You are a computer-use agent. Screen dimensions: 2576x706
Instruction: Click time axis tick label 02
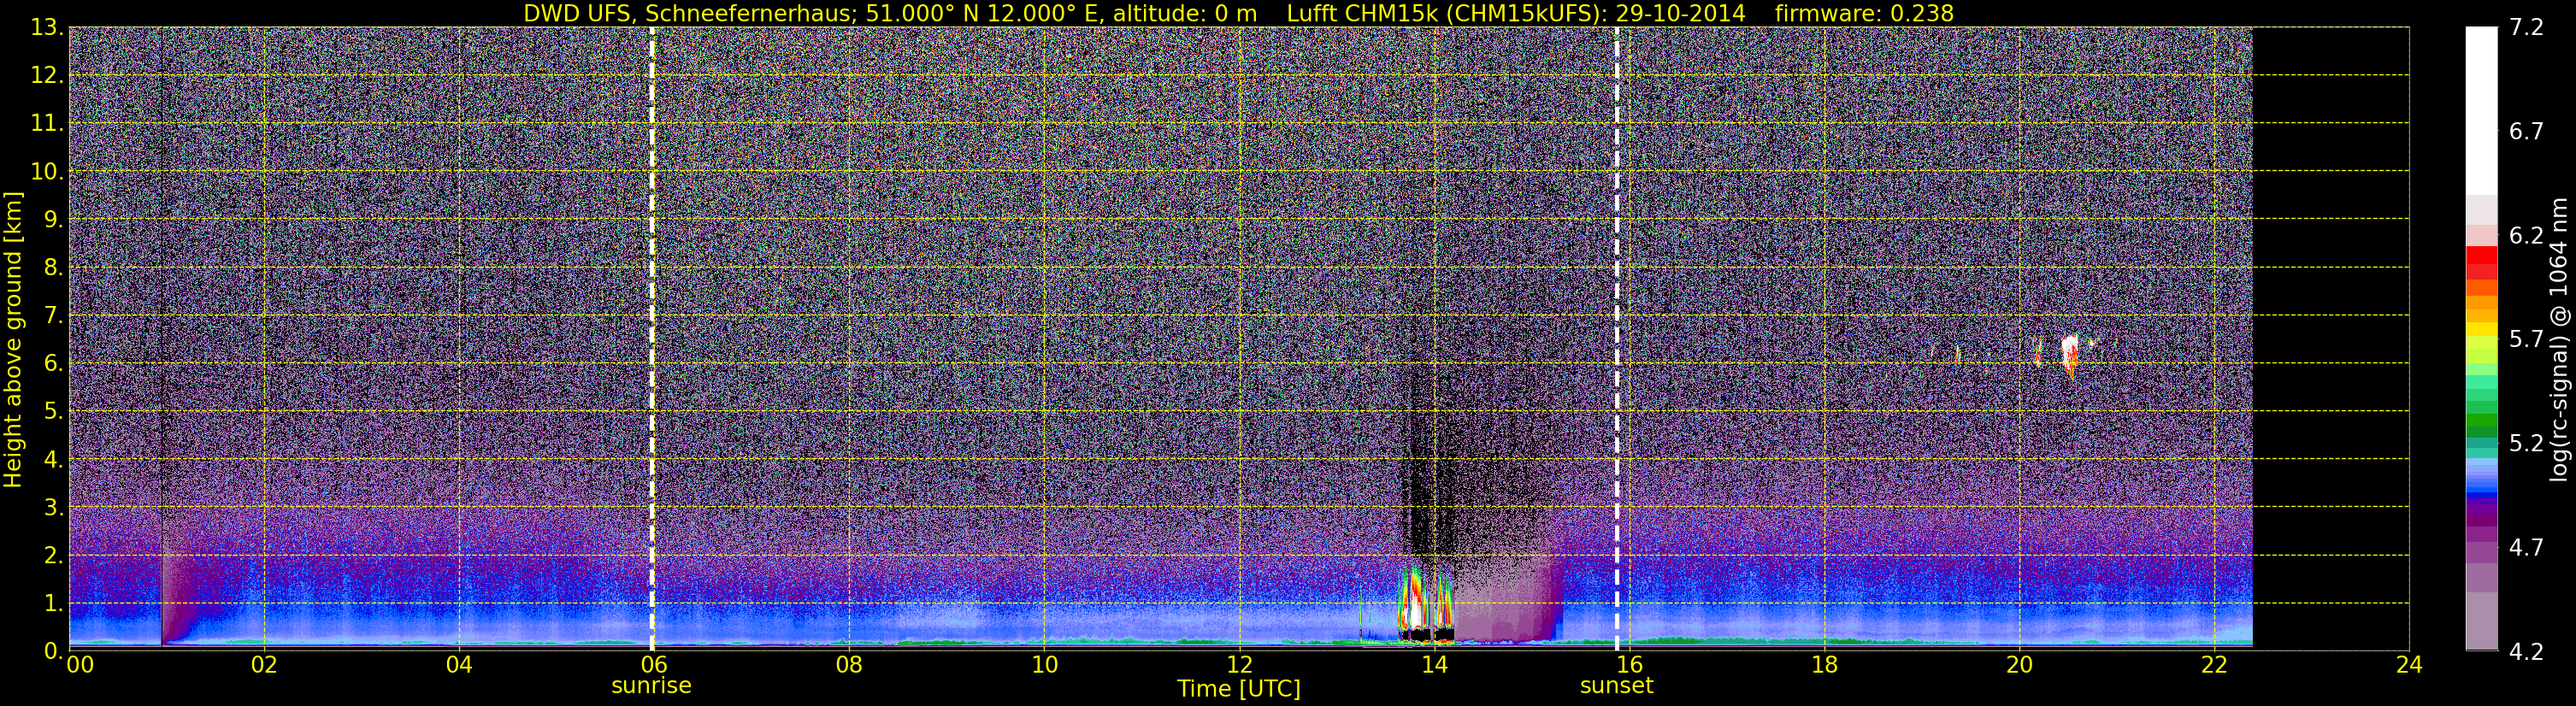[x=264, y=665]
